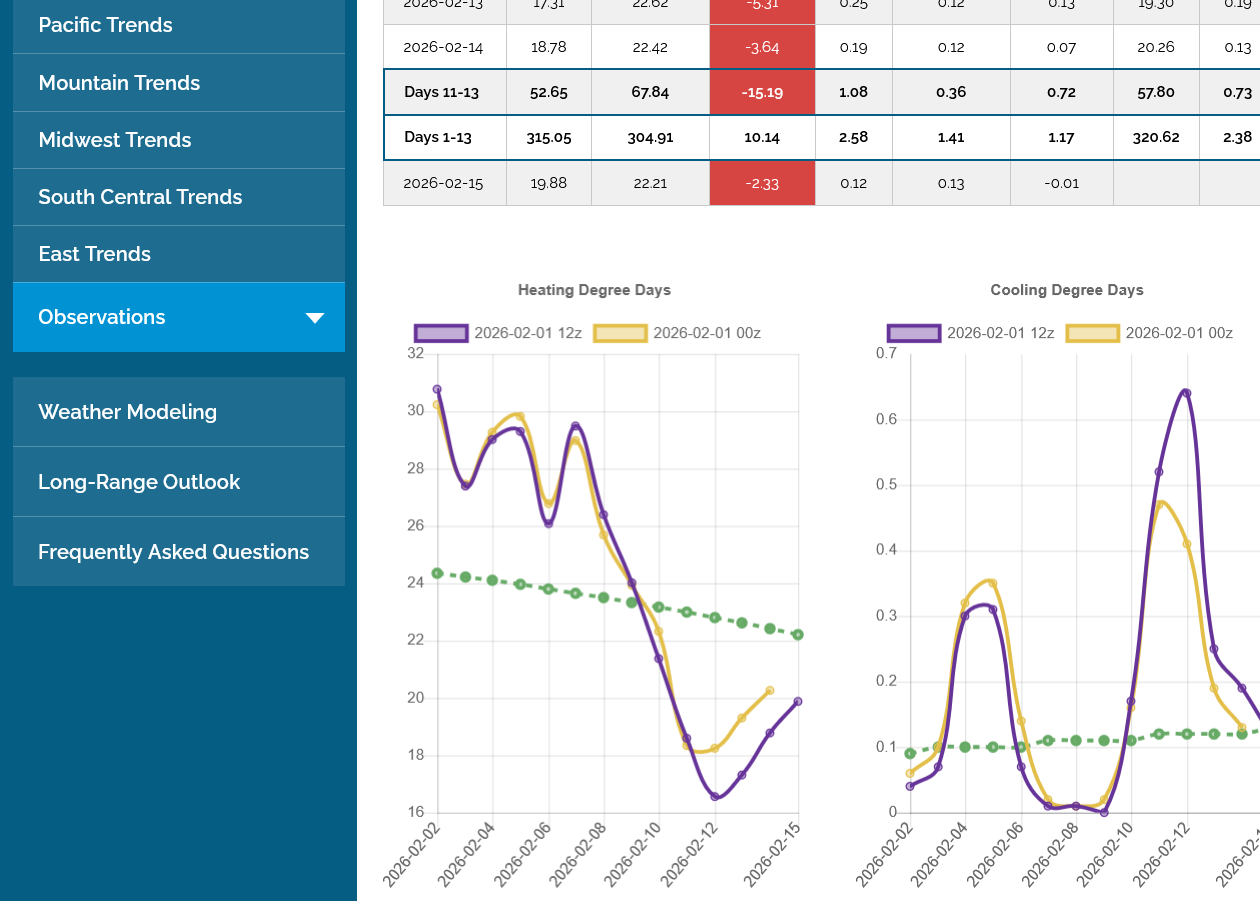
Task: Navigate to East Trends
Action: coord(94,254)
